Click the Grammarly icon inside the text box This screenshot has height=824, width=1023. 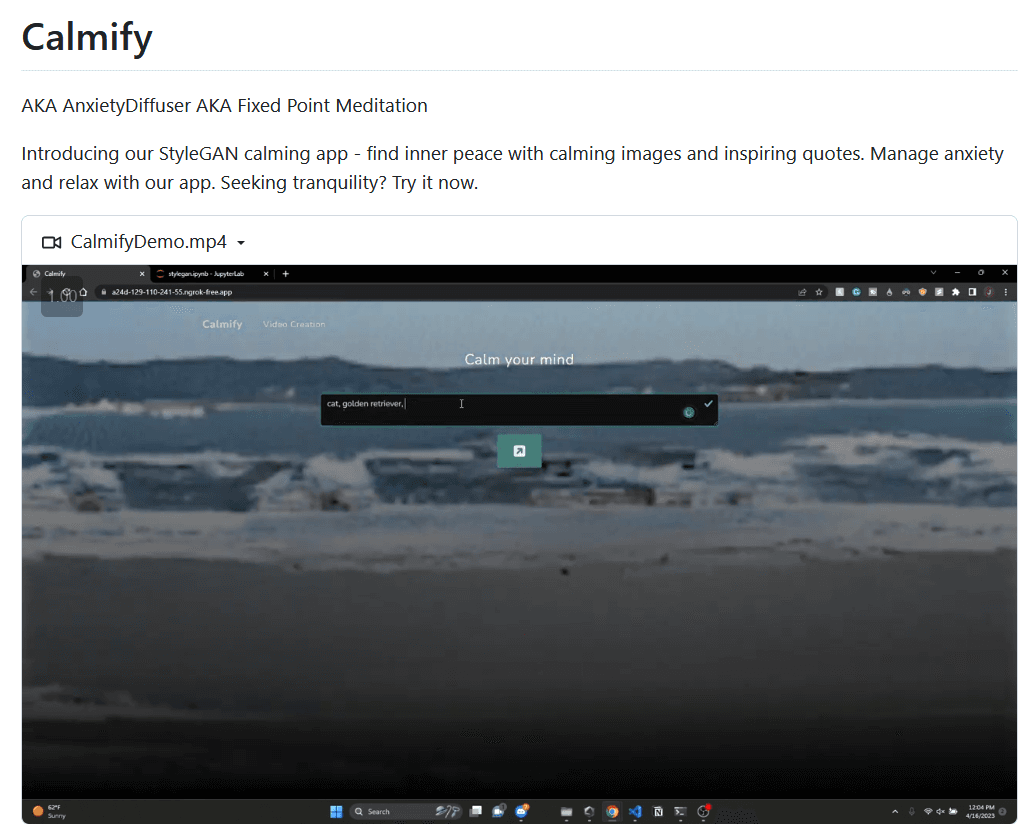coord(689,411)
